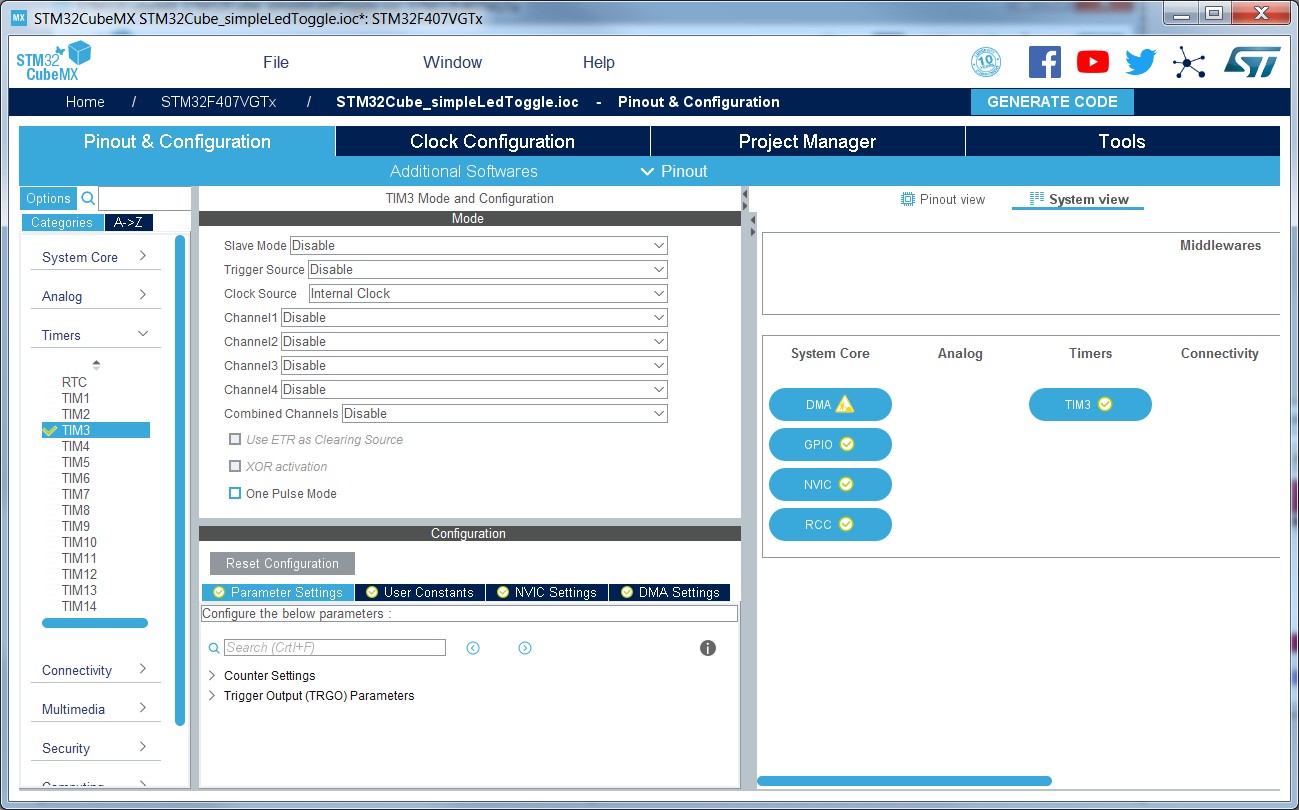Click the ST company logo
Image resolution: width=1299 pixels, height=810 pixels.
click(1252, 62)
